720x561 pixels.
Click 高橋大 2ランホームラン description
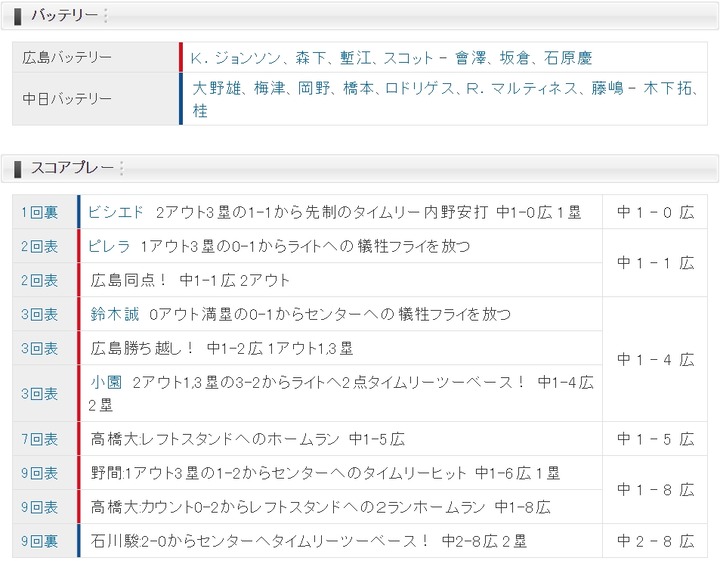coord(320,507)
